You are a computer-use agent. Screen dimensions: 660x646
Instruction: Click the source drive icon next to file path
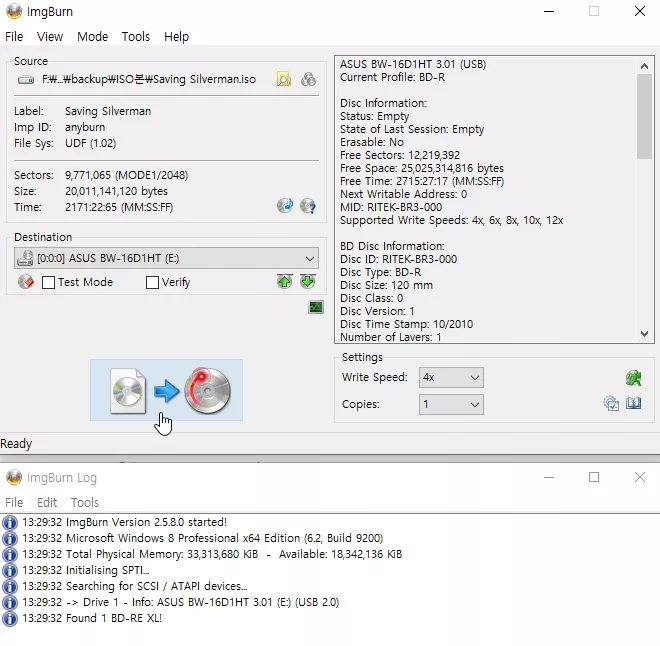click(26, 80)
